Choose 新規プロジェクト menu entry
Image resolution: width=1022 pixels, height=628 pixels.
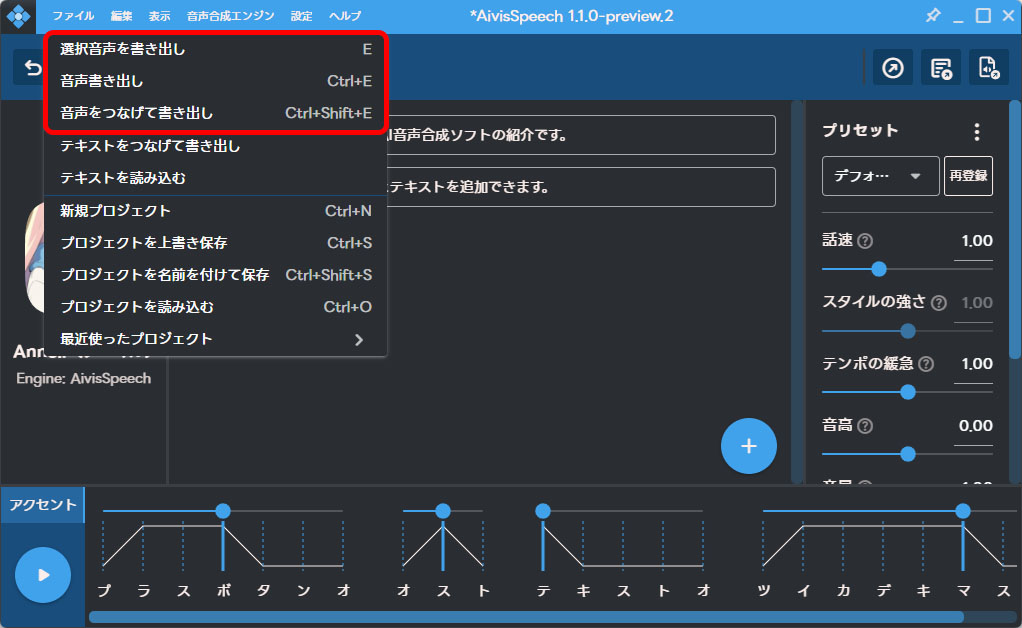(216, 211)
